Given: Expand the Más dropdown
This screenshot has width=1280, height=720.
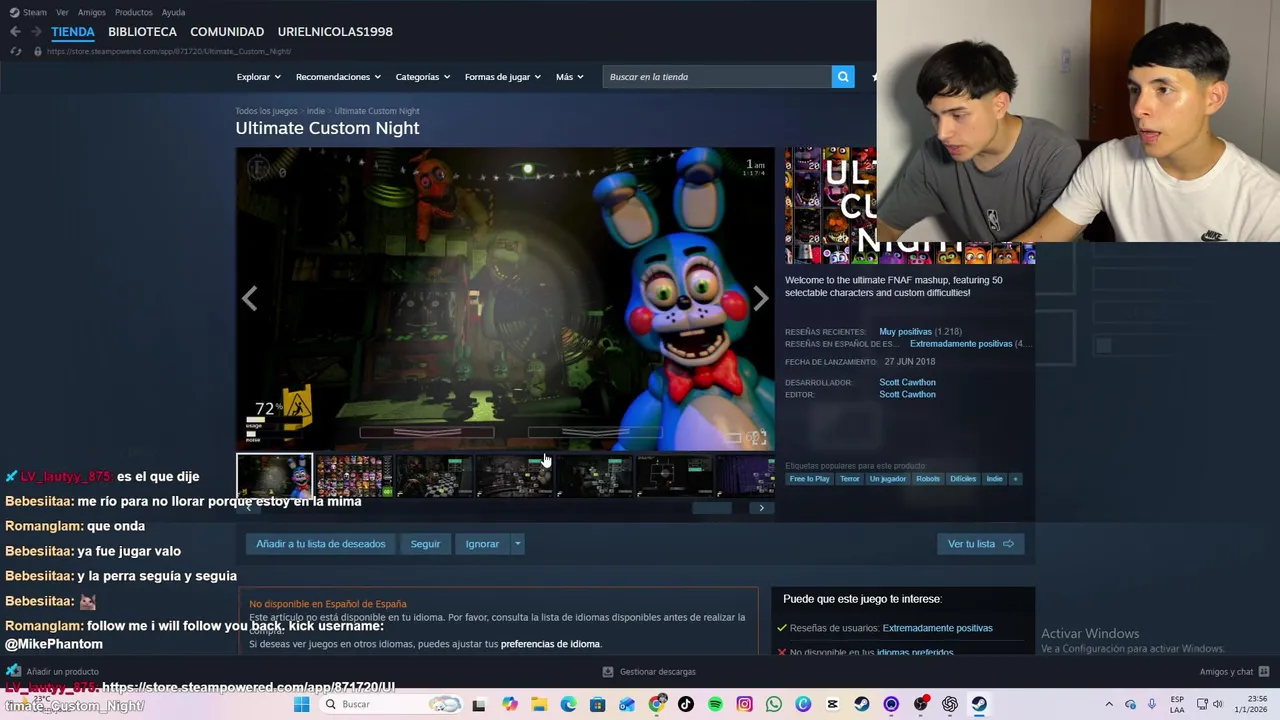Looking at the screenshot, I should coord(569,77).
